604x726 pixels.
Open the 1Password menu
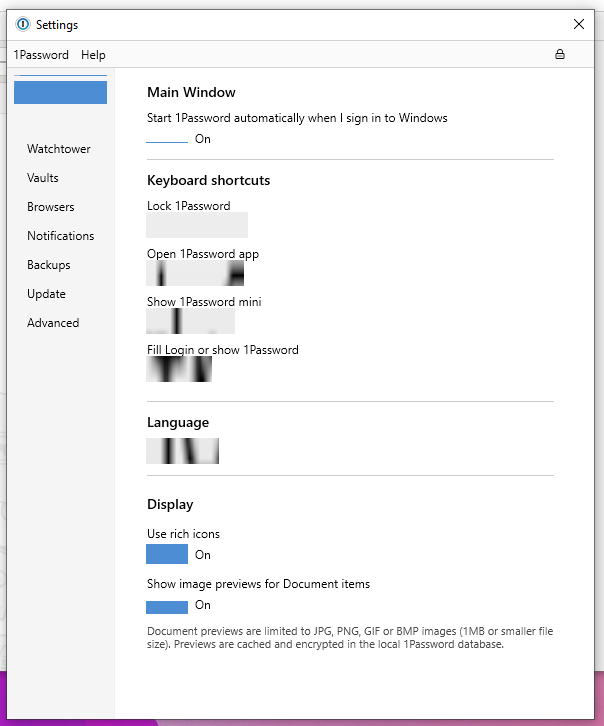tap(41, 55)
